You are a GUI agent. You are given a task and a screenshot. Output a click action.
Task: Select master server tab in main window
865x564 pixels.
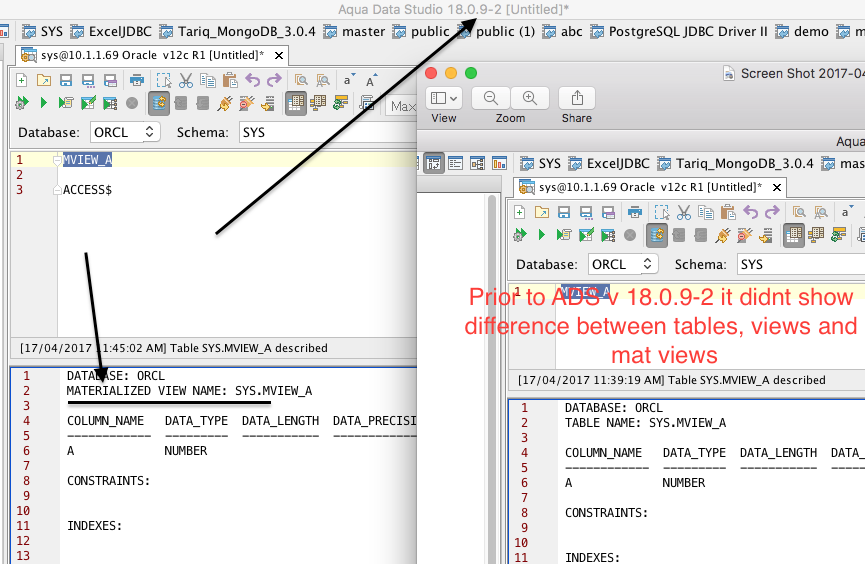[354, 31]
